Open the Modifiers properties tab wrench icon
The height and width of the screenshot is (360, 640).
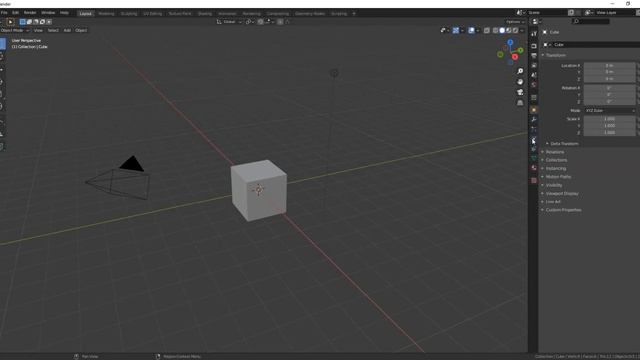click(x=534, y=120)
